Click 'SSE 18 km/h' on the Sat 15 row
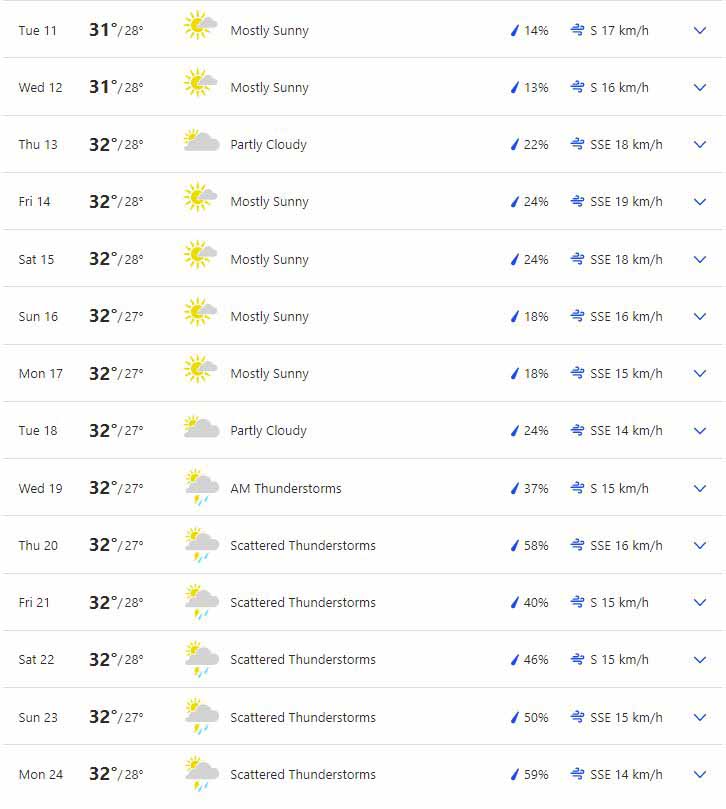 626,260
